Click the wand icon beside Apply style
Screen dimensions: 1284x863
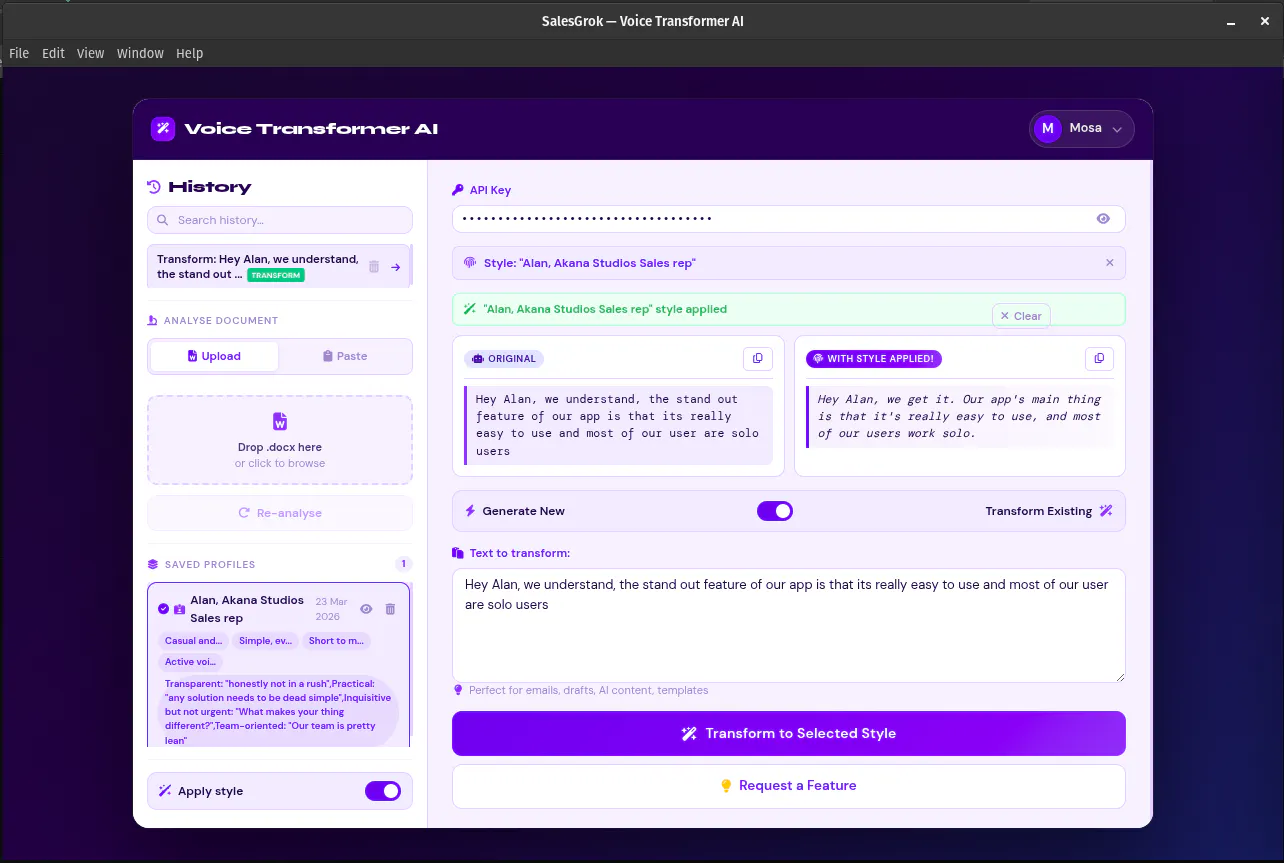tap(165, 791)
